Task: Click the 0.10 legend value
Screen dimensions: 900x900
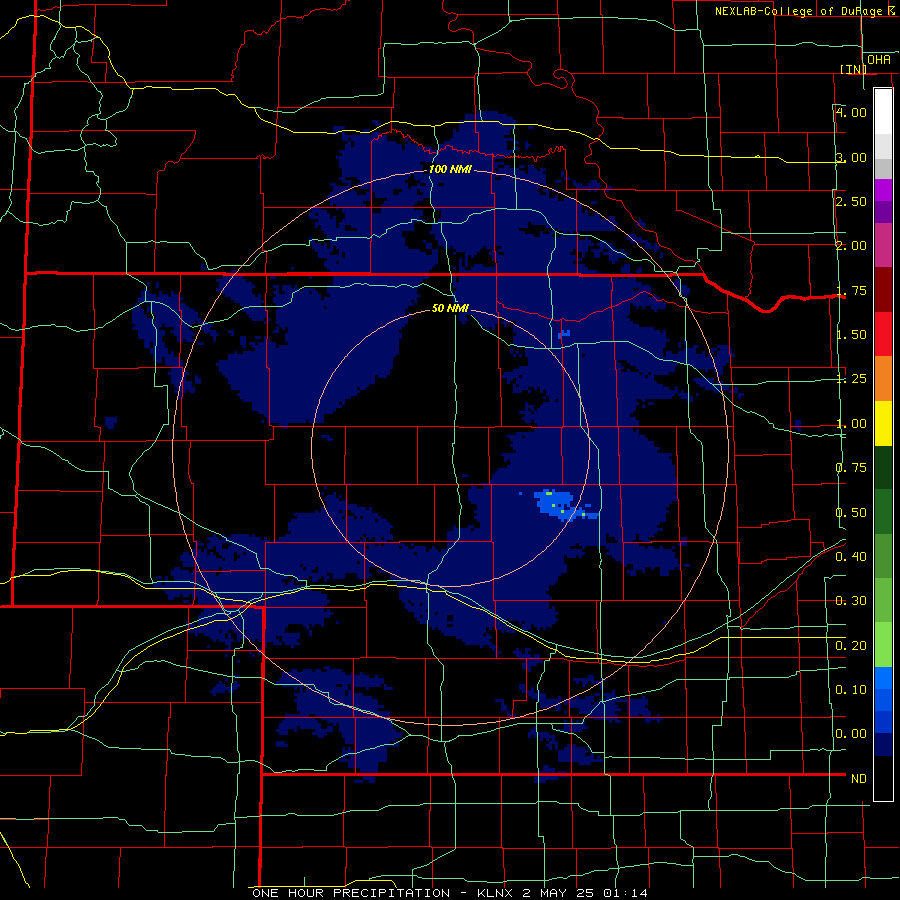Action: 851,690
